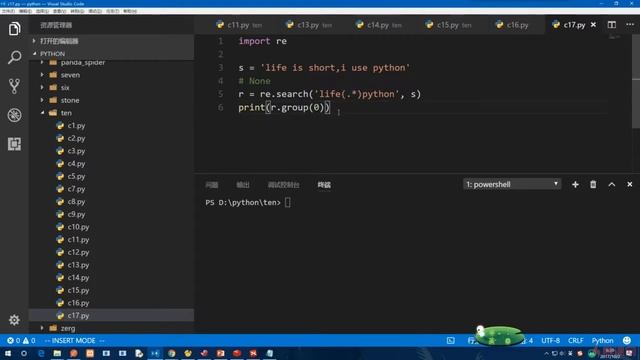Screen dimensions: 640x360
Task: Expand the six folder
Action: tap(65, 88)
